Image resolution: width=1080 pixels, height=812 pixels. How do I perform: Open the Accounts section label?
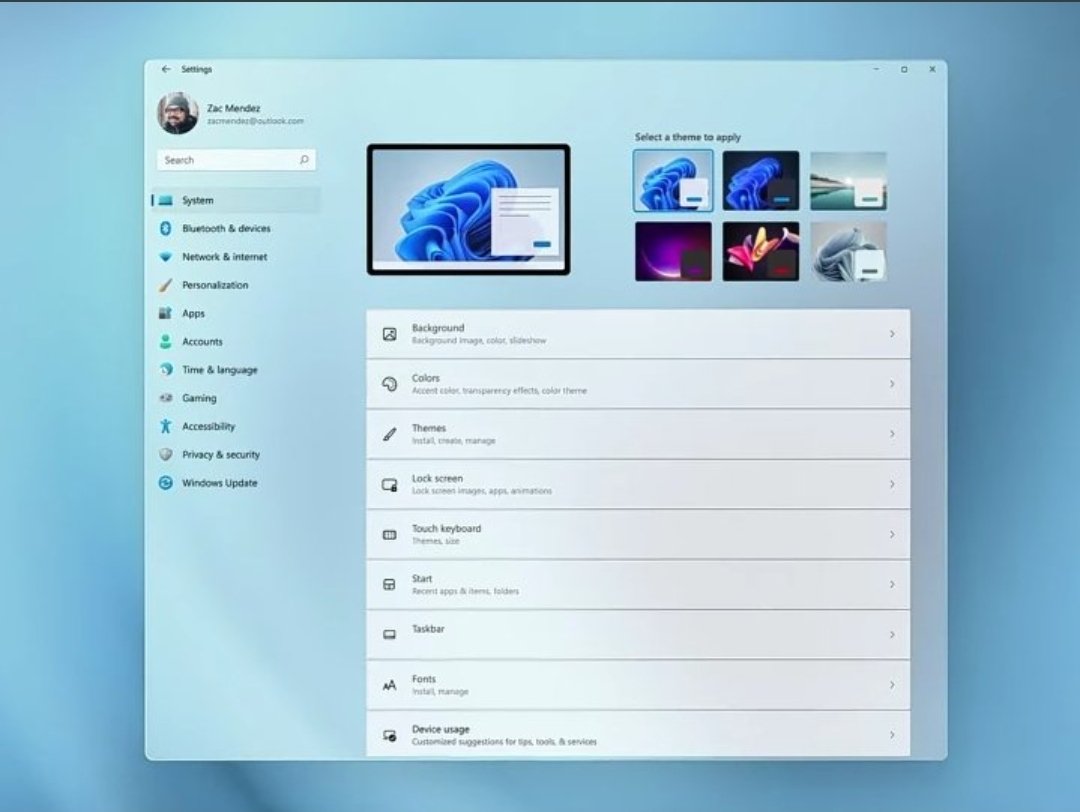click(x=202, y=342)
